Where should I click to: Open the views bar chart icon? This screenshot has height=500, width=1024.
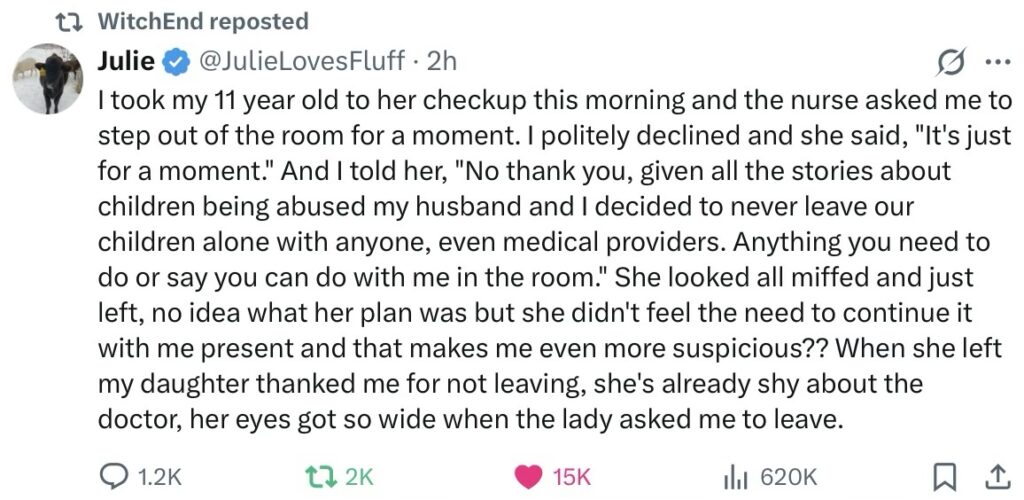(737, 477)
